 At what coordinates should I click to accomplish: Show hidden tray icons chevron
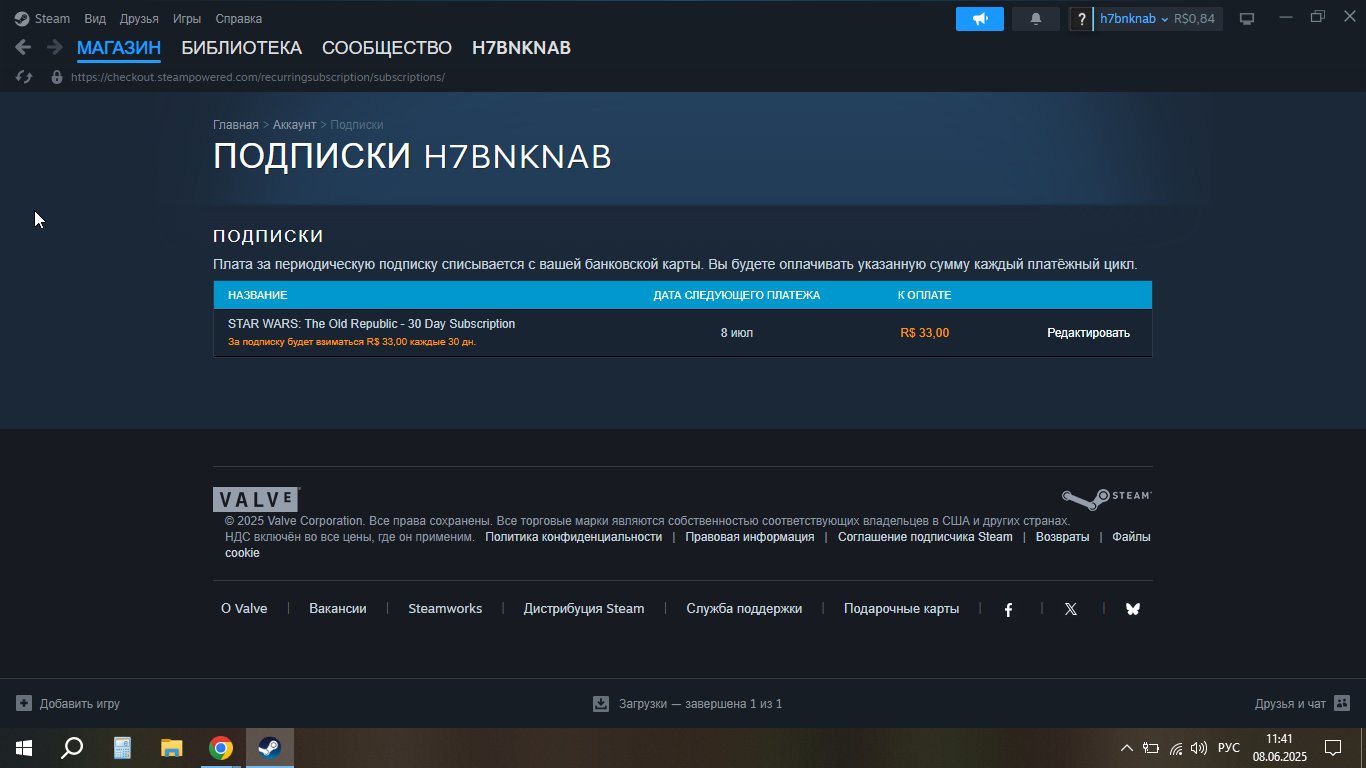[x=1127, y=748]
